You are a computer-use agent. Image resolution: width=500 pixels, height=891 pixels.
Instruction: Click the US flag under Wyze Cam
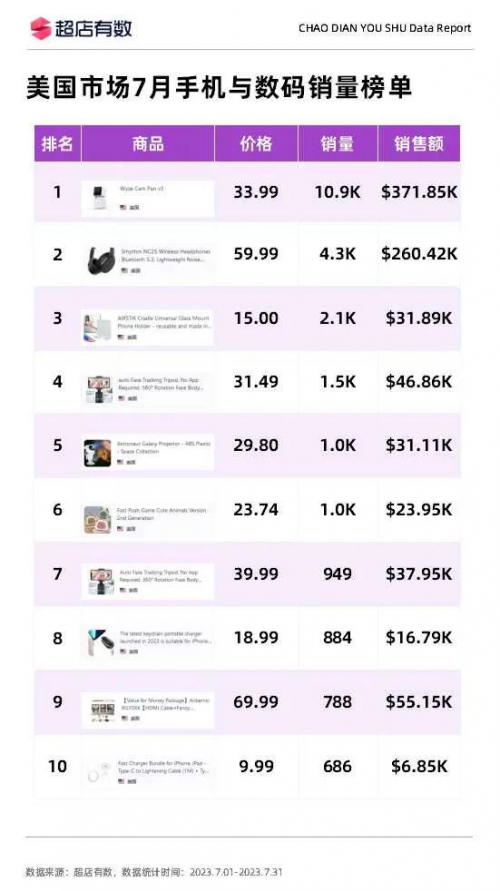coord(123,207)
